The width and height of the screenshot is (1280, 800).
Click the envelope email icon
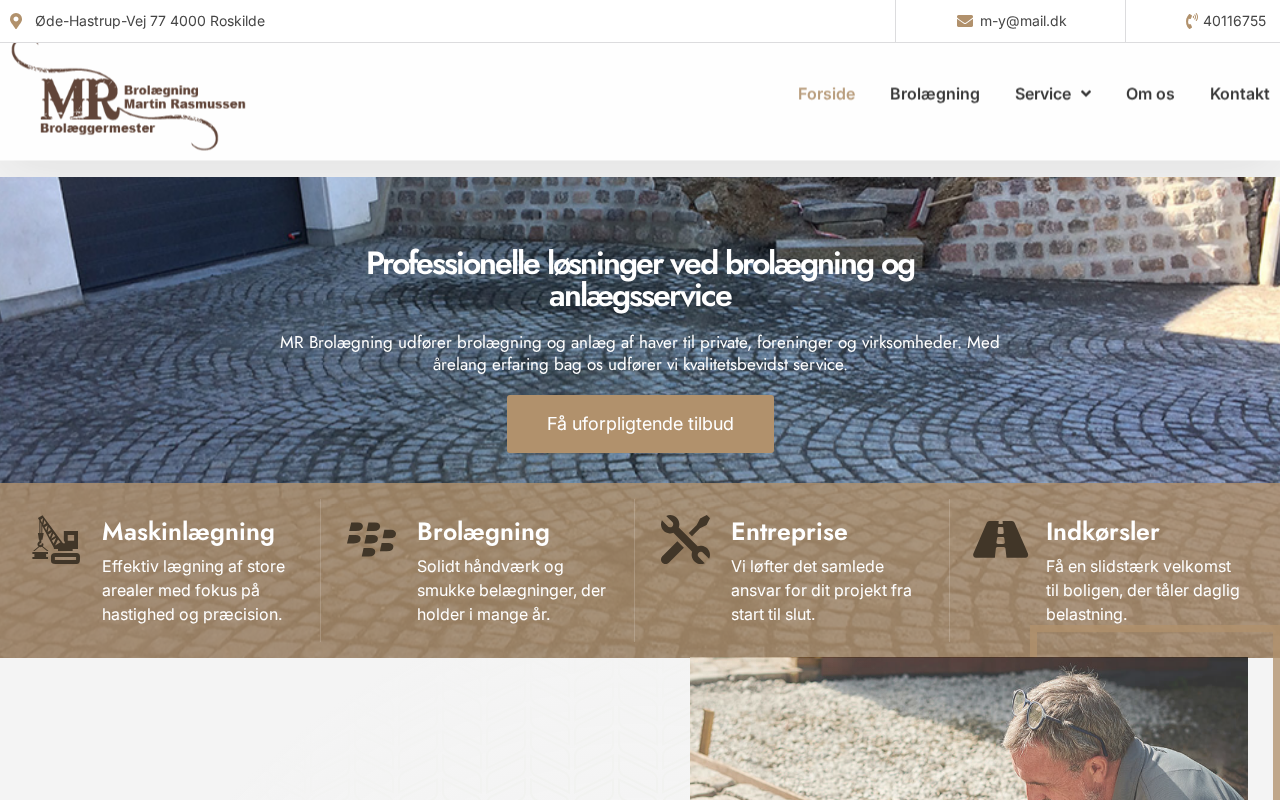coord(965,21)
